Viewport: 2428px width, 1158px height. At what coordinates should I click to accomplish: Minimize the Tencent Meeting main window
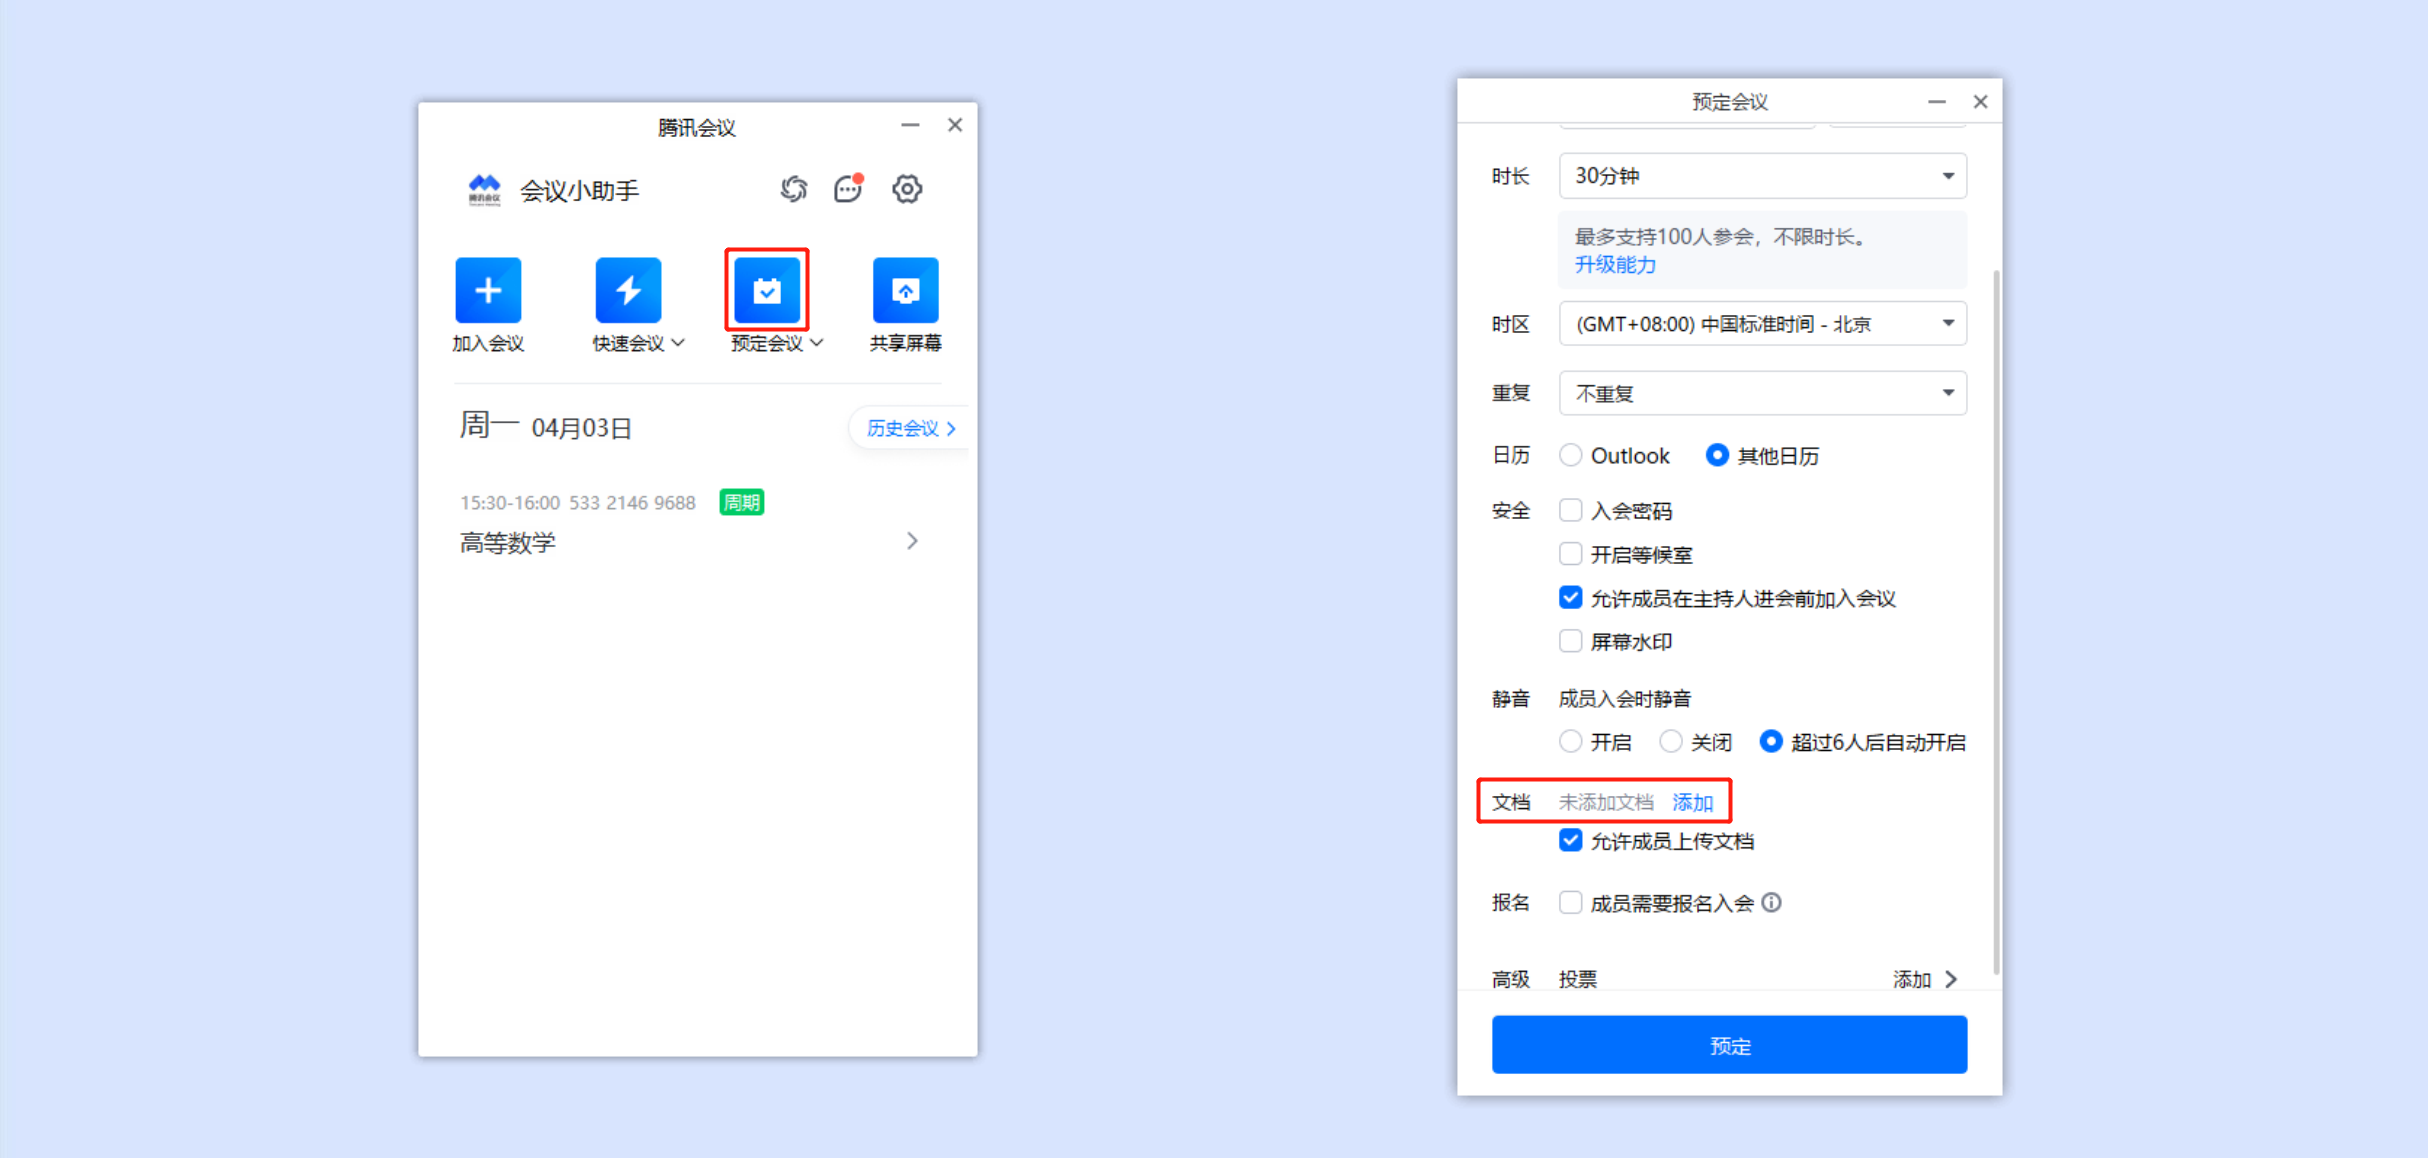point(910,125)
